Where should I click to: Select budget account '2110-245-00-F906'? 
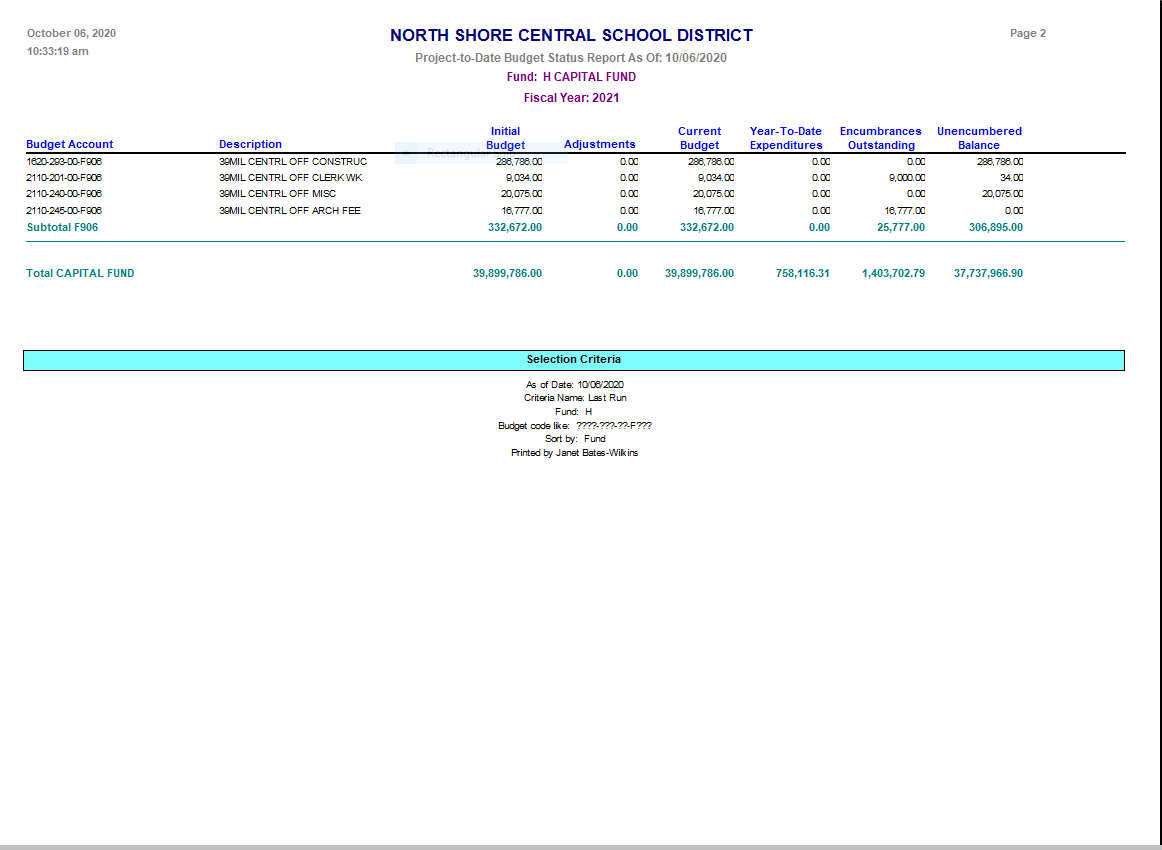(64, 210)
